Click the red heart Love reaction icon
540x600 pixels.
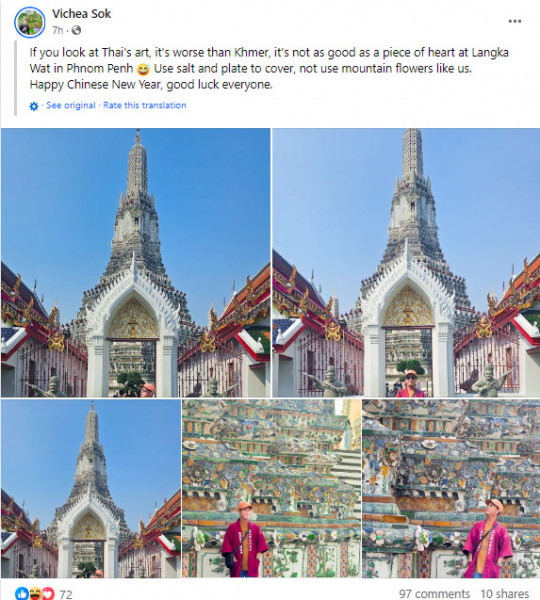[48, 594]
